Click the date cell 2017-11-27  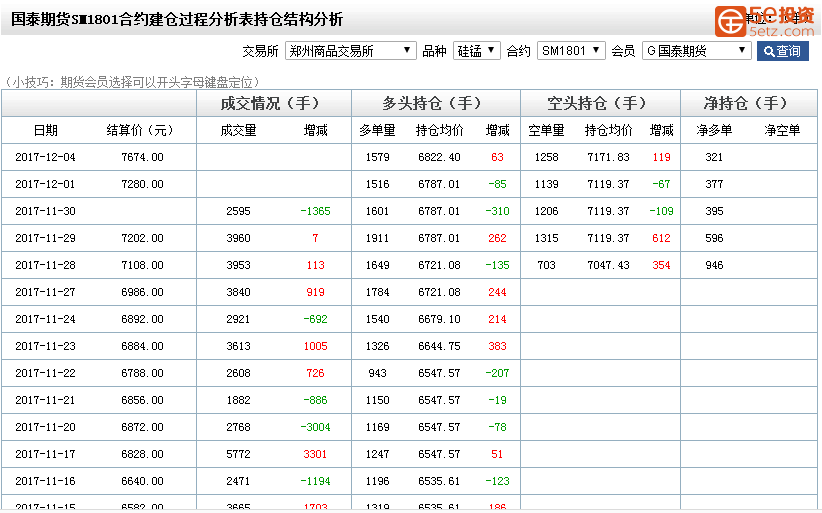(45, 292)
